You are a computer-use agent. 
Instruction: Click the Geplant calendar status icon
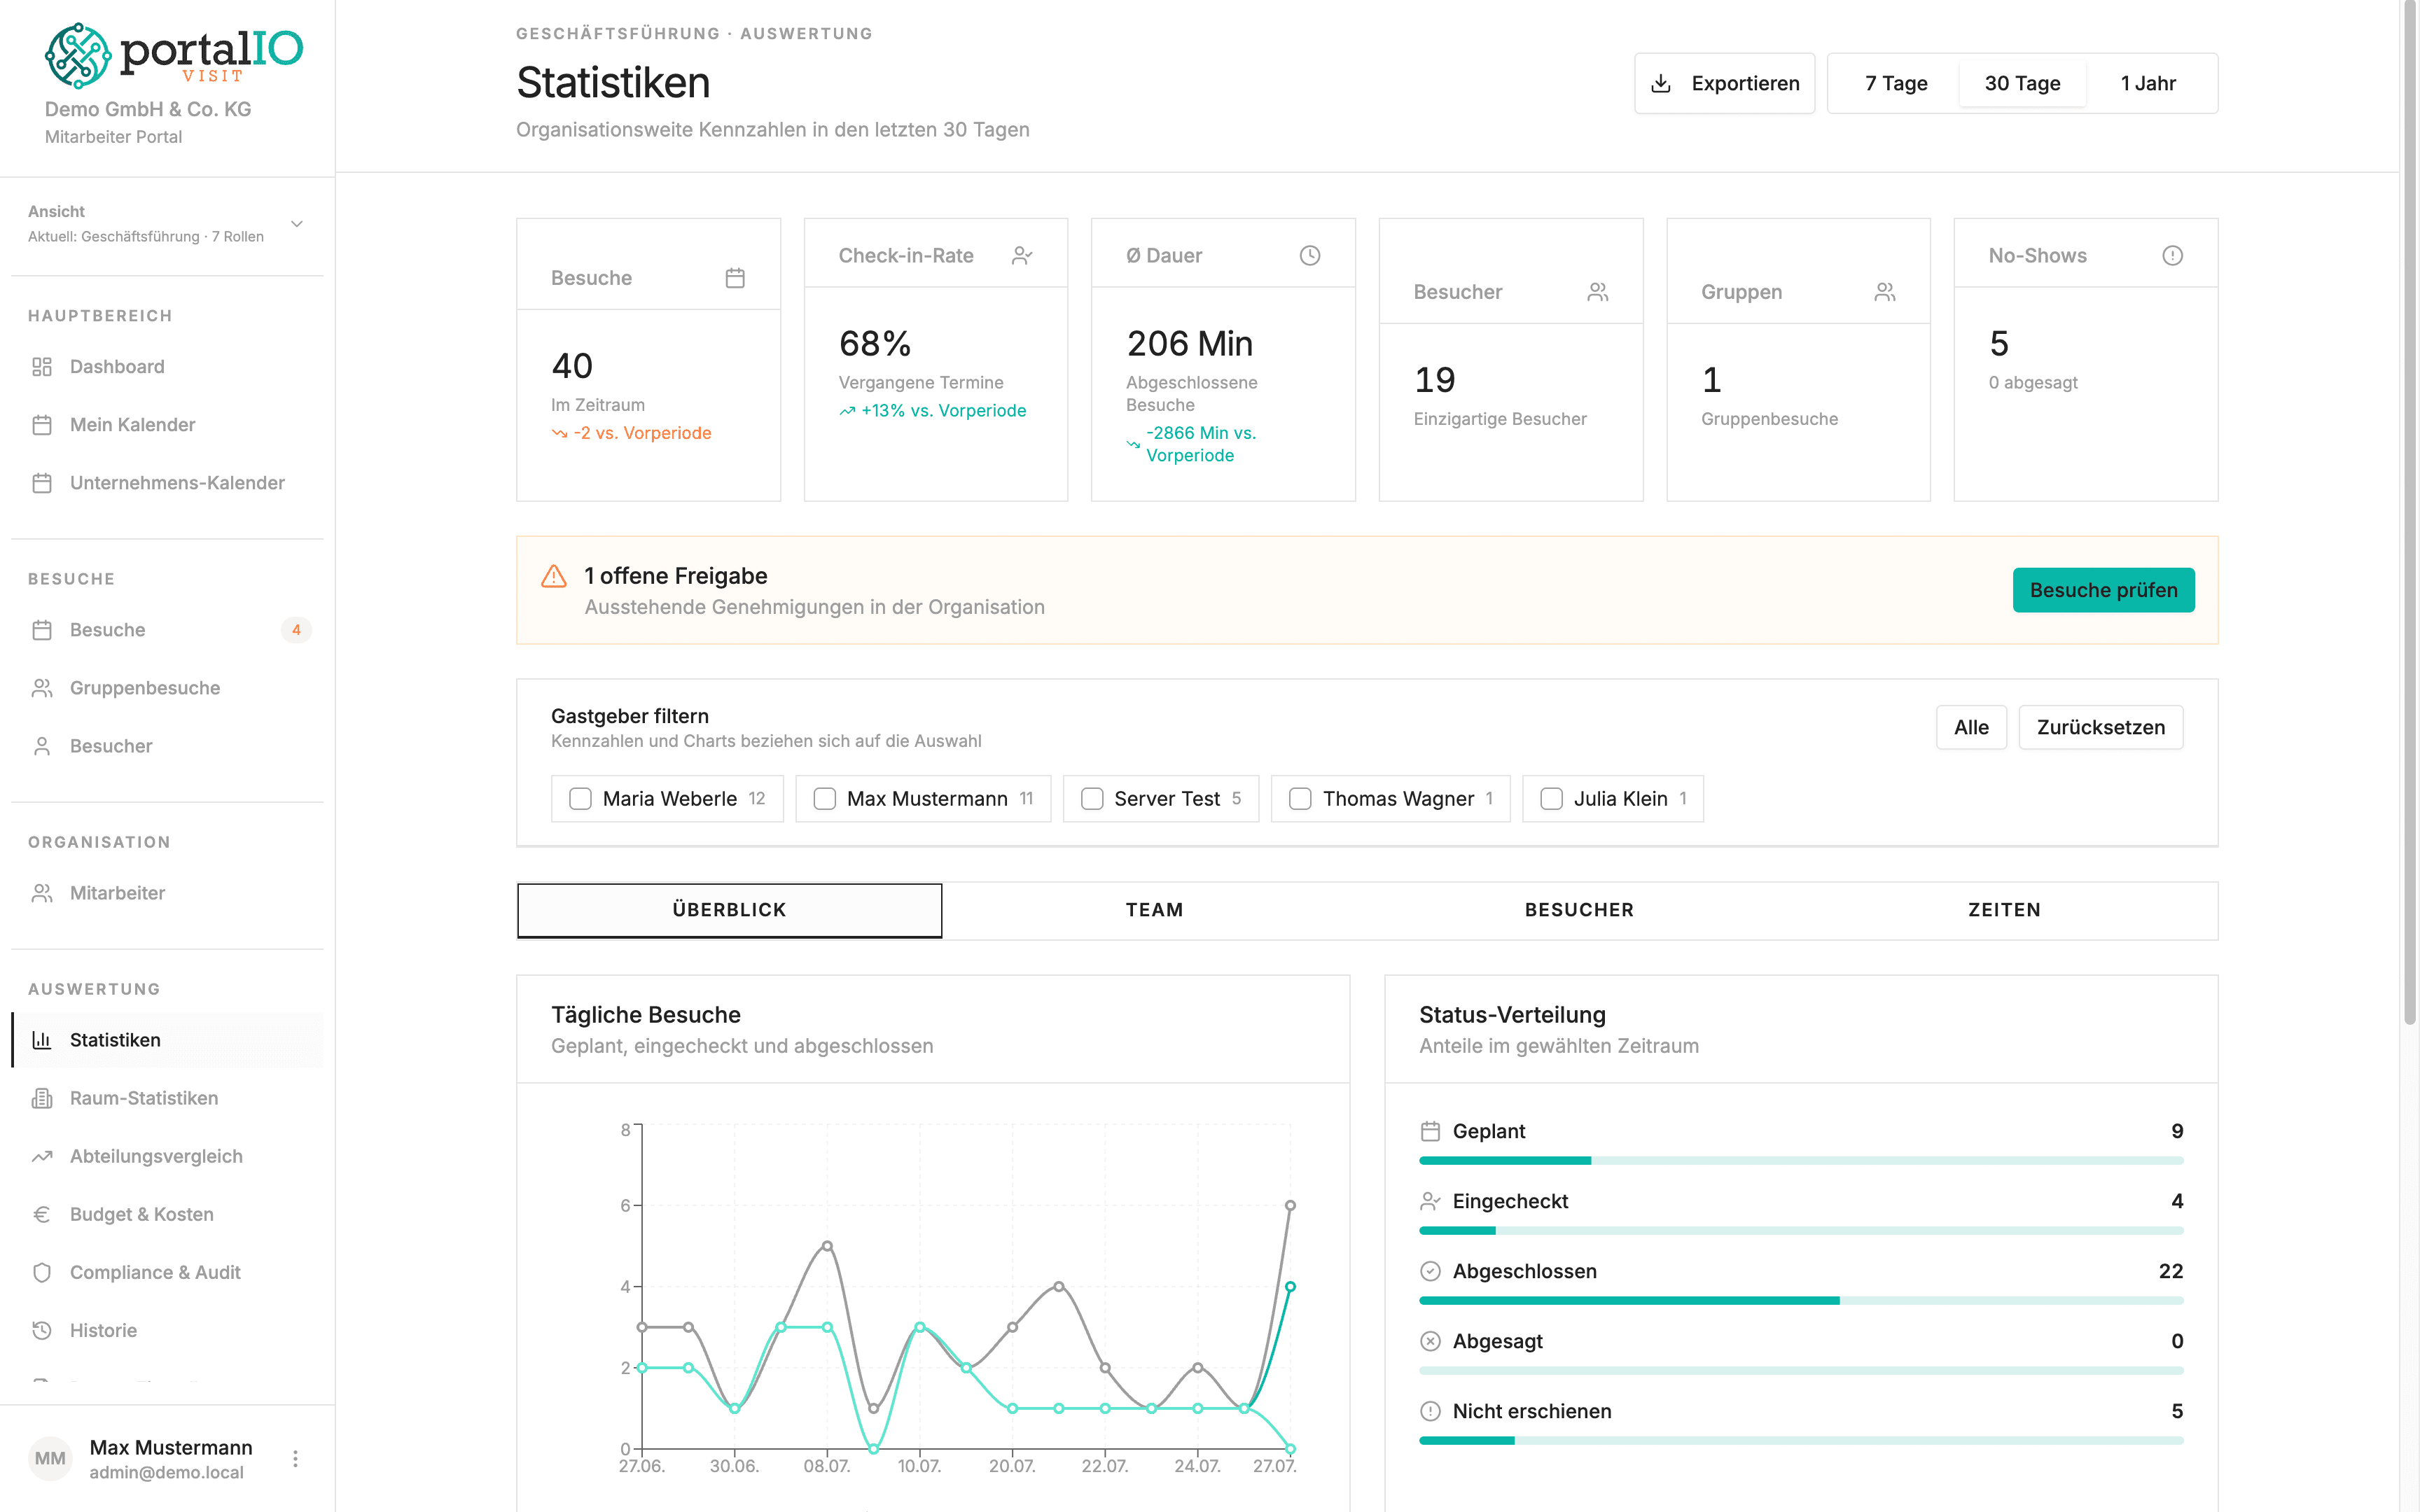point(1431,1131)
